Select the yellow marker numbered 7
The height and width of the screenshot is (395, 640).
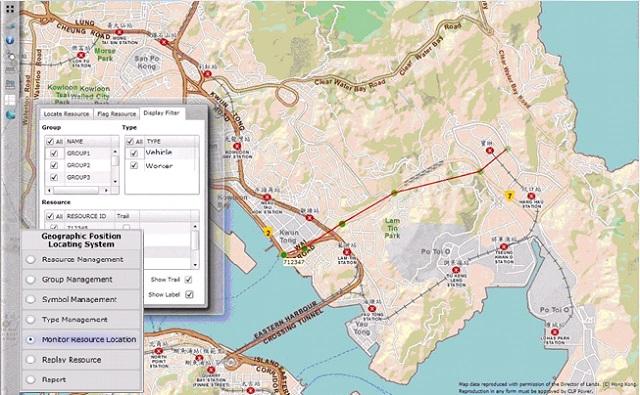pyautogui.click(x=509, y=196)
